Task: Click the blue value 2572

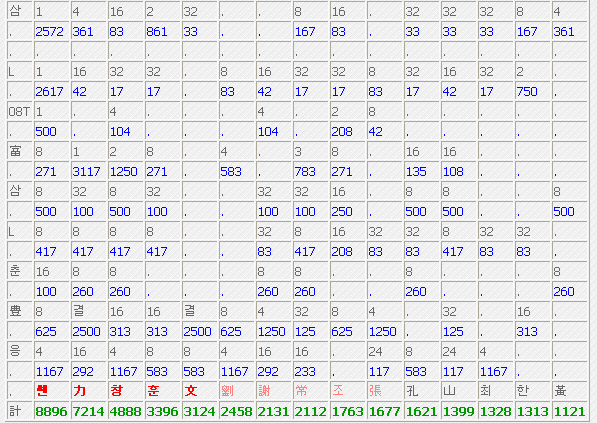Action: point(49,32)
